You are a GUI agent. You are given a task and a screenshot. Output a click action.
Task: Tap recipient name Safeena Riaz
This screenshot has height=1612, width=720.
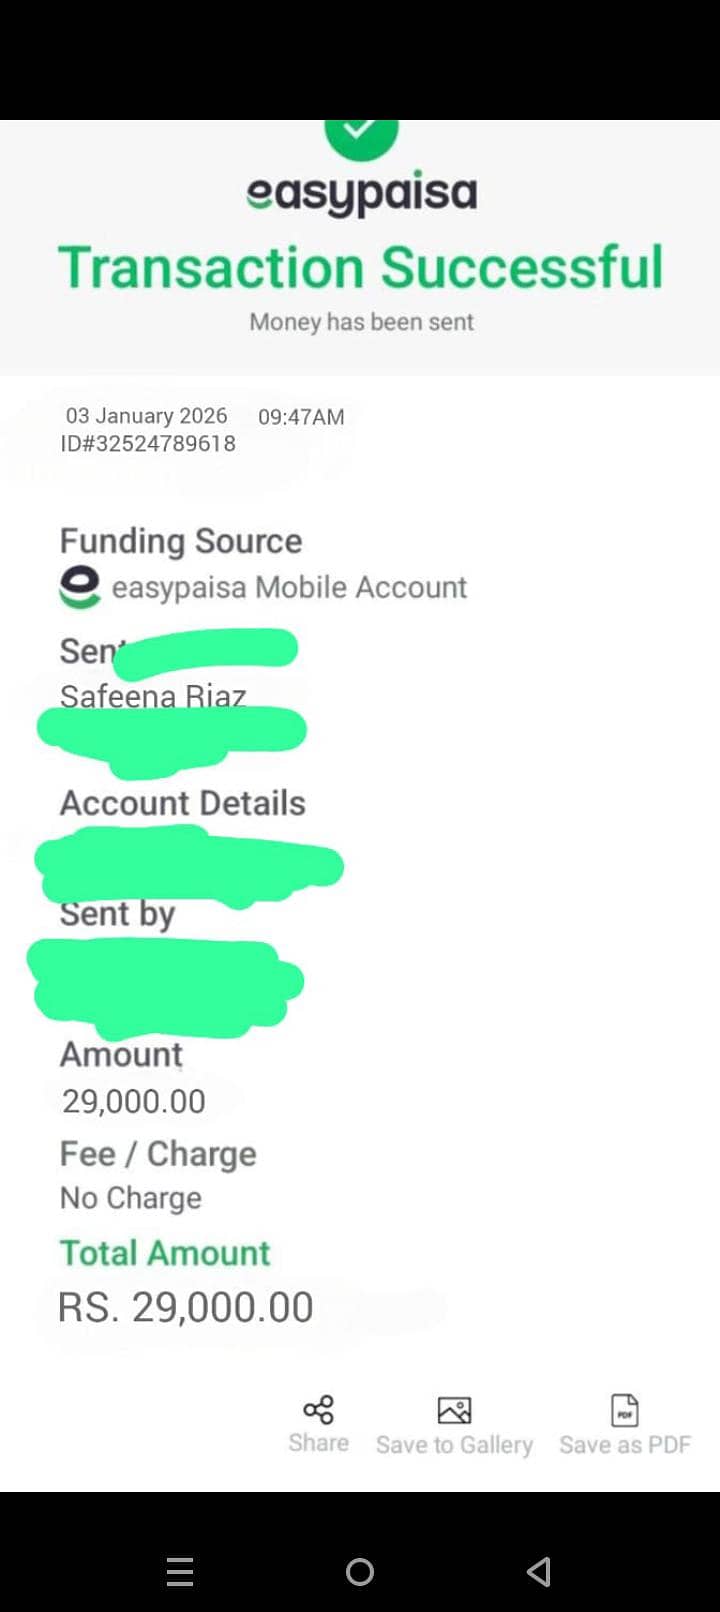153,695
